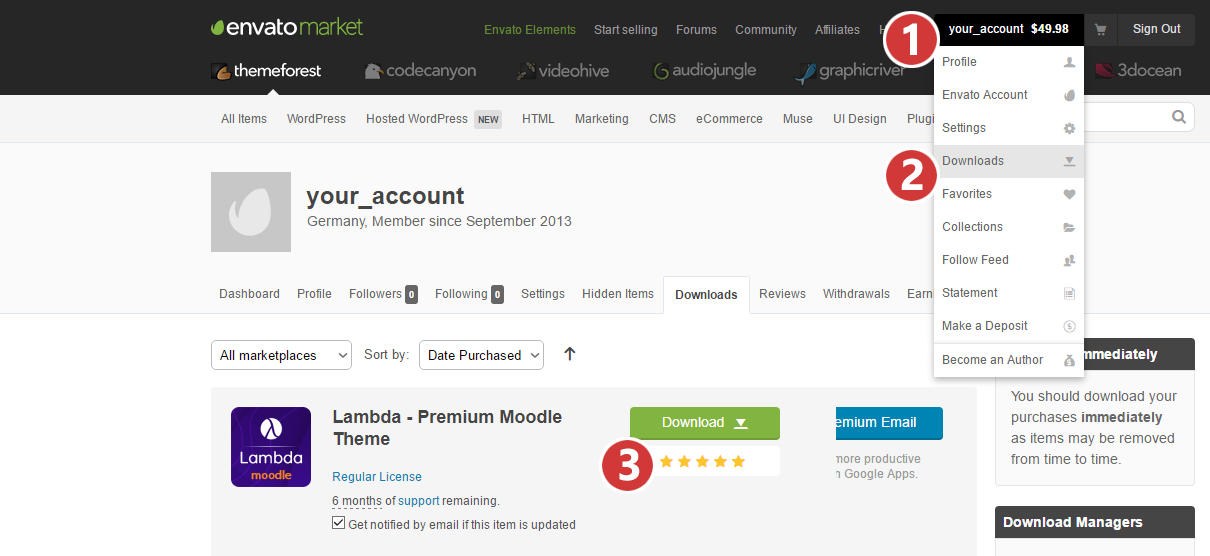Uncheck the email update notification checkbox
This screenshot has width=1210, height=556.
pos(338,524)
